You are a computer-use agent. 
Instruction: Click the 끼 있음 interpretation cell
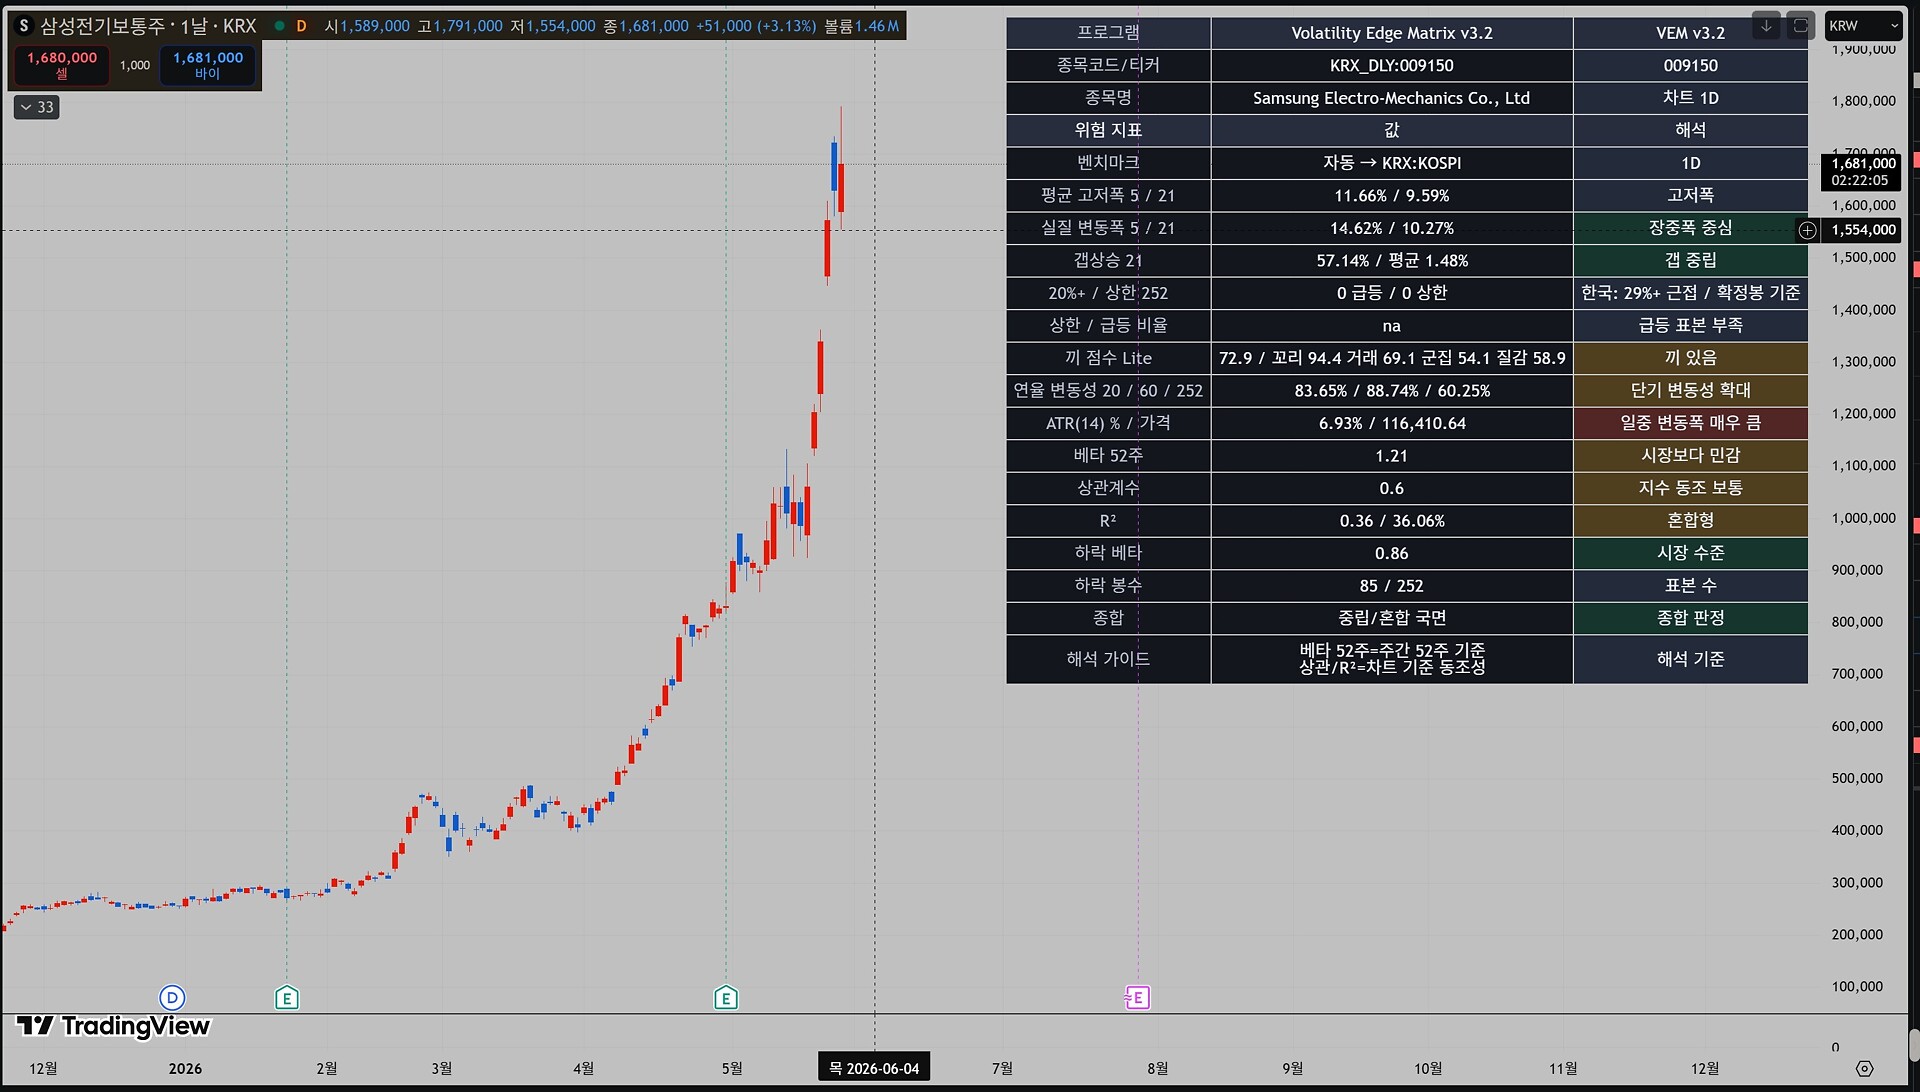(x=1690, y=358)
